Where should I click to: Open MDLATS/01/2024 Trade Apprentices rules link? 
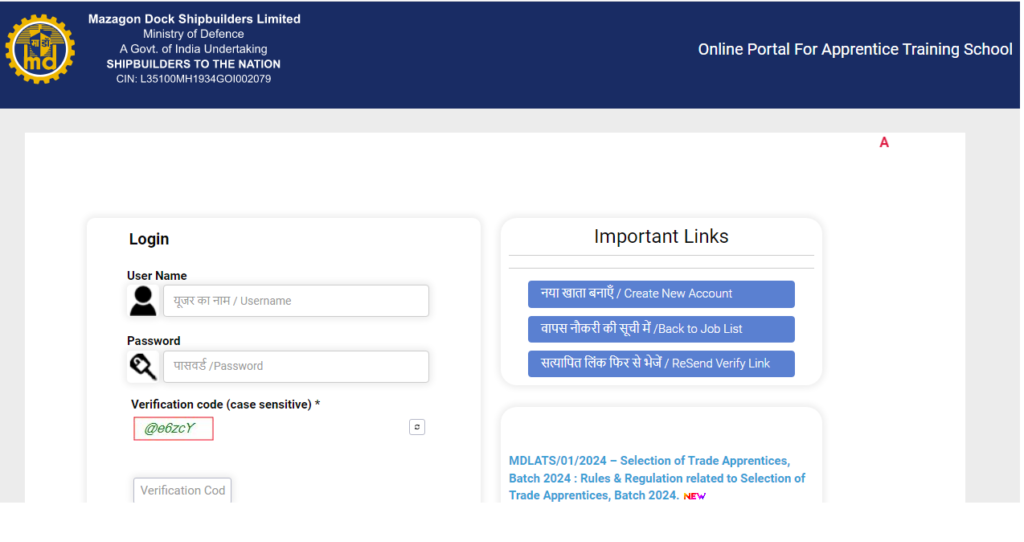657,478
